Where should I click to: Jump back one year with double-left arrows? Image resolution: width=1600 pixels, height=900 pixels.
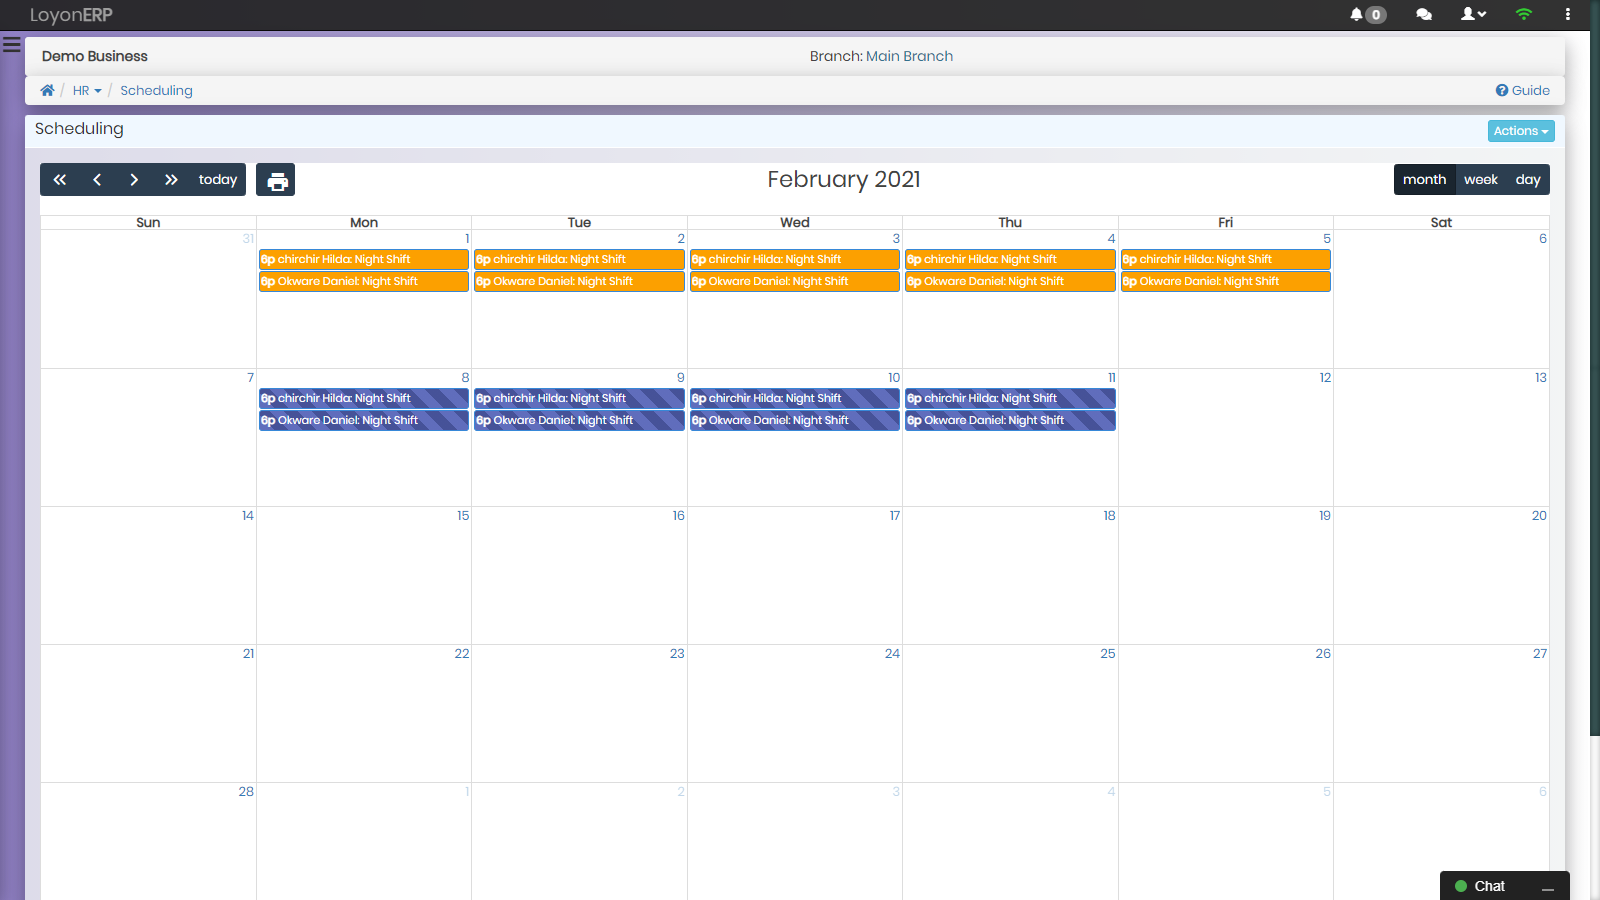[60, 180]
